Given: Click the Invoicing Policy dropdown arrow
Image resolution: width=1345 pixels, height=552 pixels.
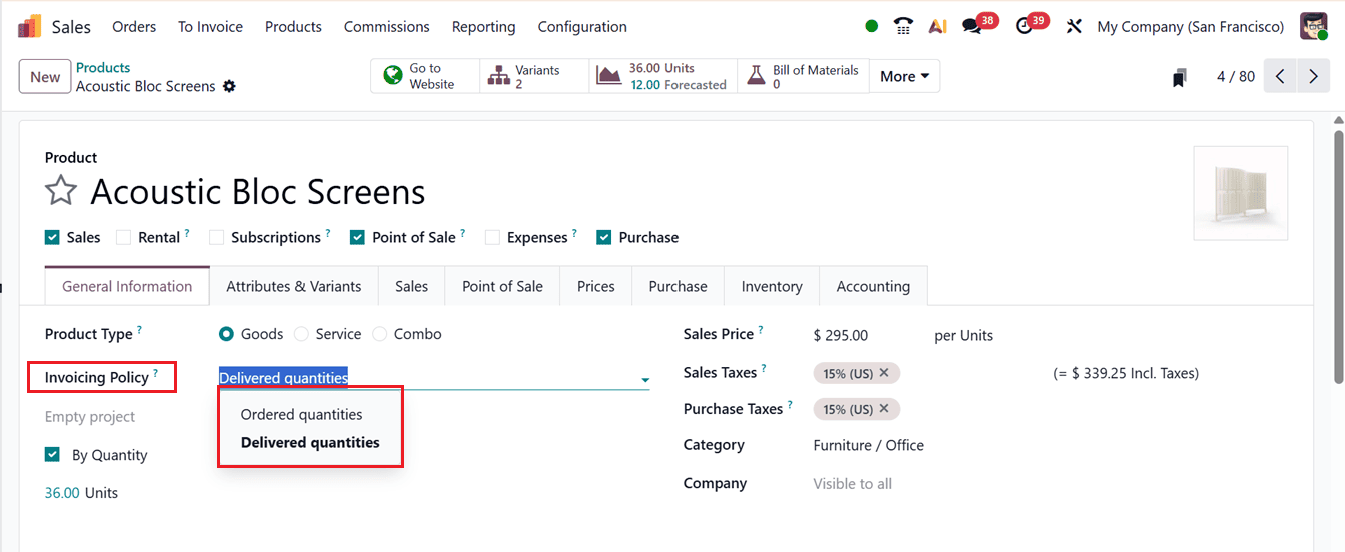Looking at the screenshot, I should pyautogui.click(x=645, y=379).
